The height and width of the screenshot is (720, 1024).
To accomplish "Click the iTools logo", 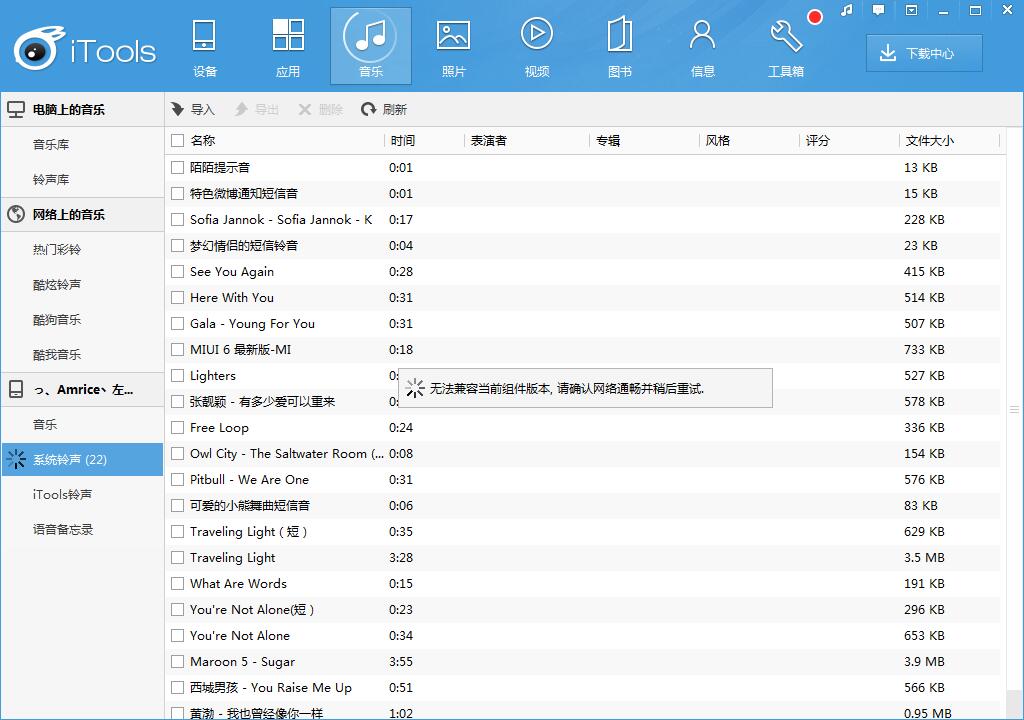I will click(x=85, y=48).
